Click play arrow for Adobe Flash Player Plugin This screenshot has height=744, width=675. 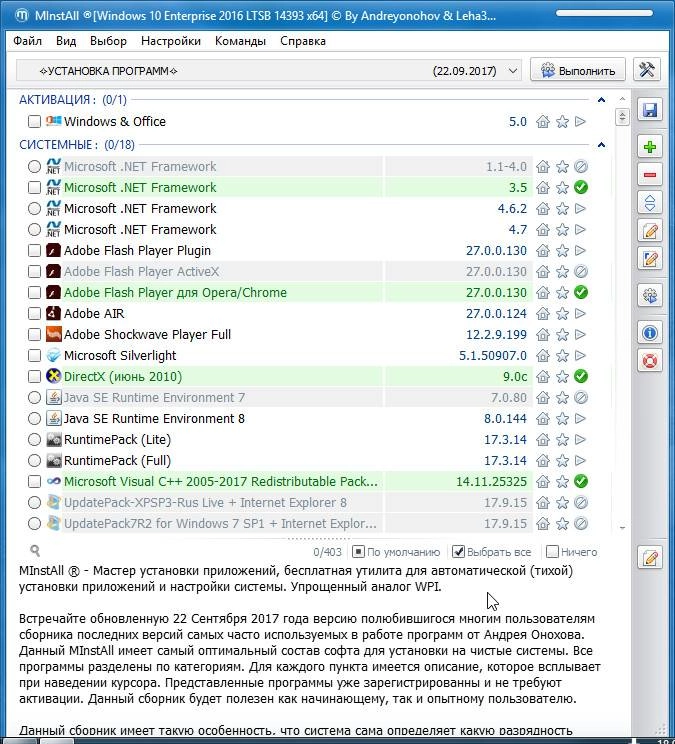[x=581, y=251]
